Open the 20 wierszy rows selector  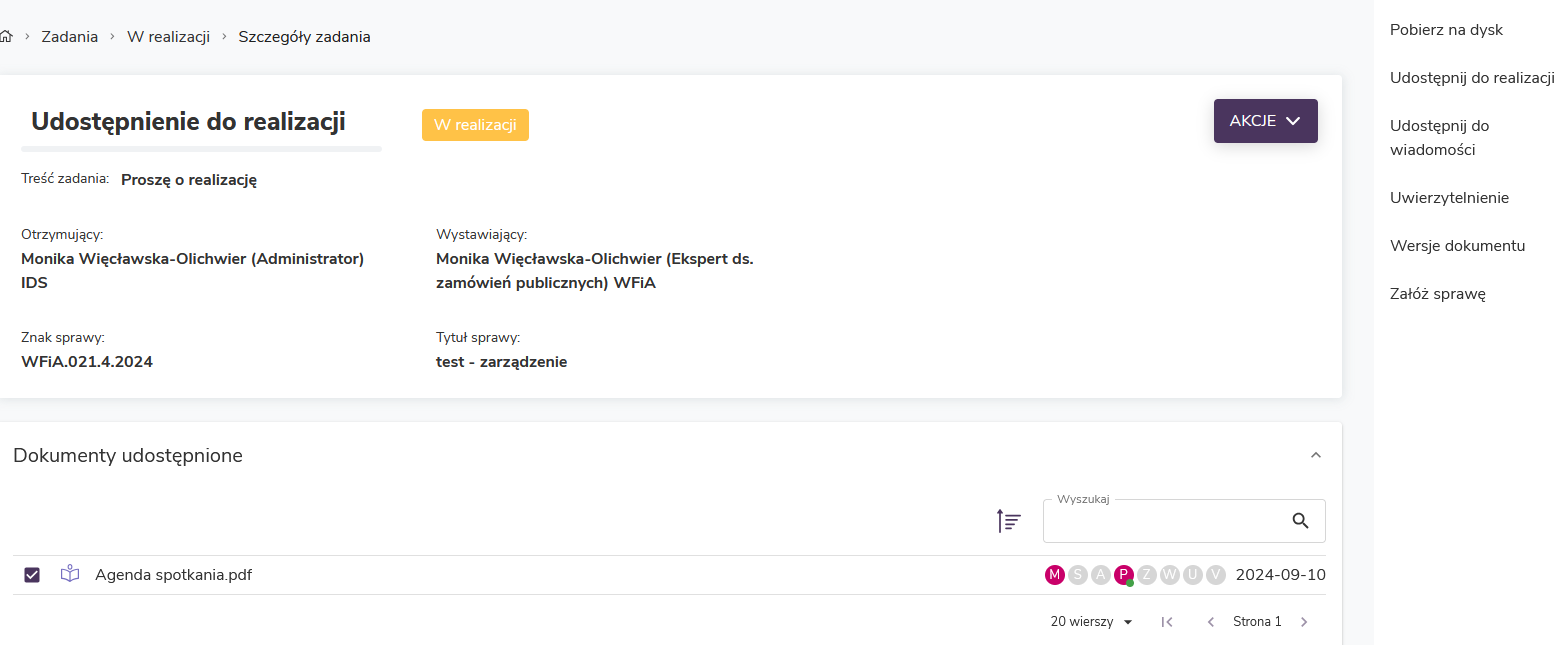1091,622
